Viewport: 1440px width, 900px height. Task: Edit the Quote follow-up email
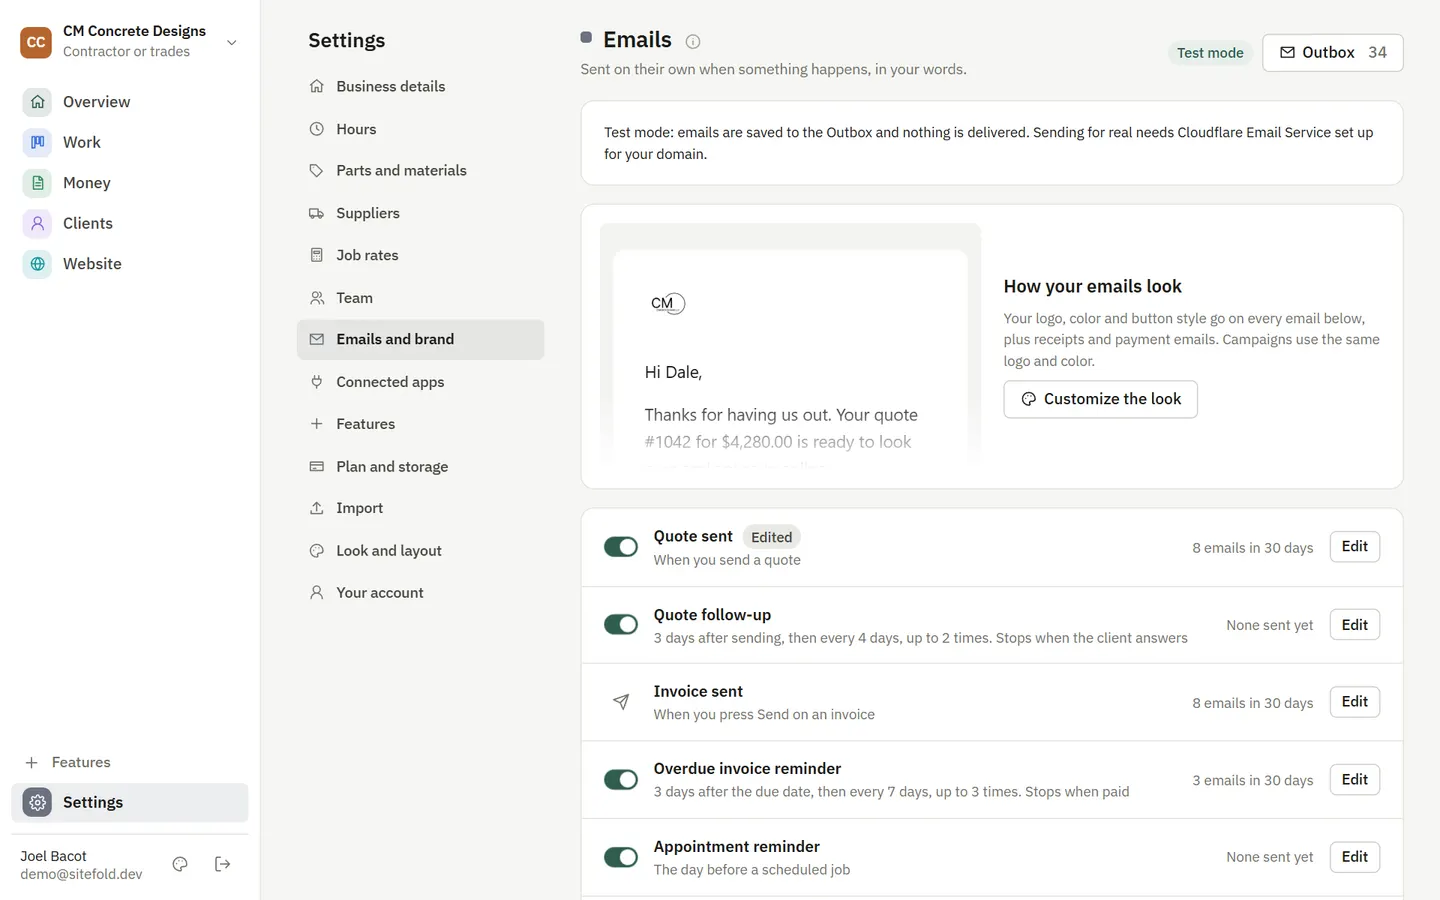click(1354, 625)
